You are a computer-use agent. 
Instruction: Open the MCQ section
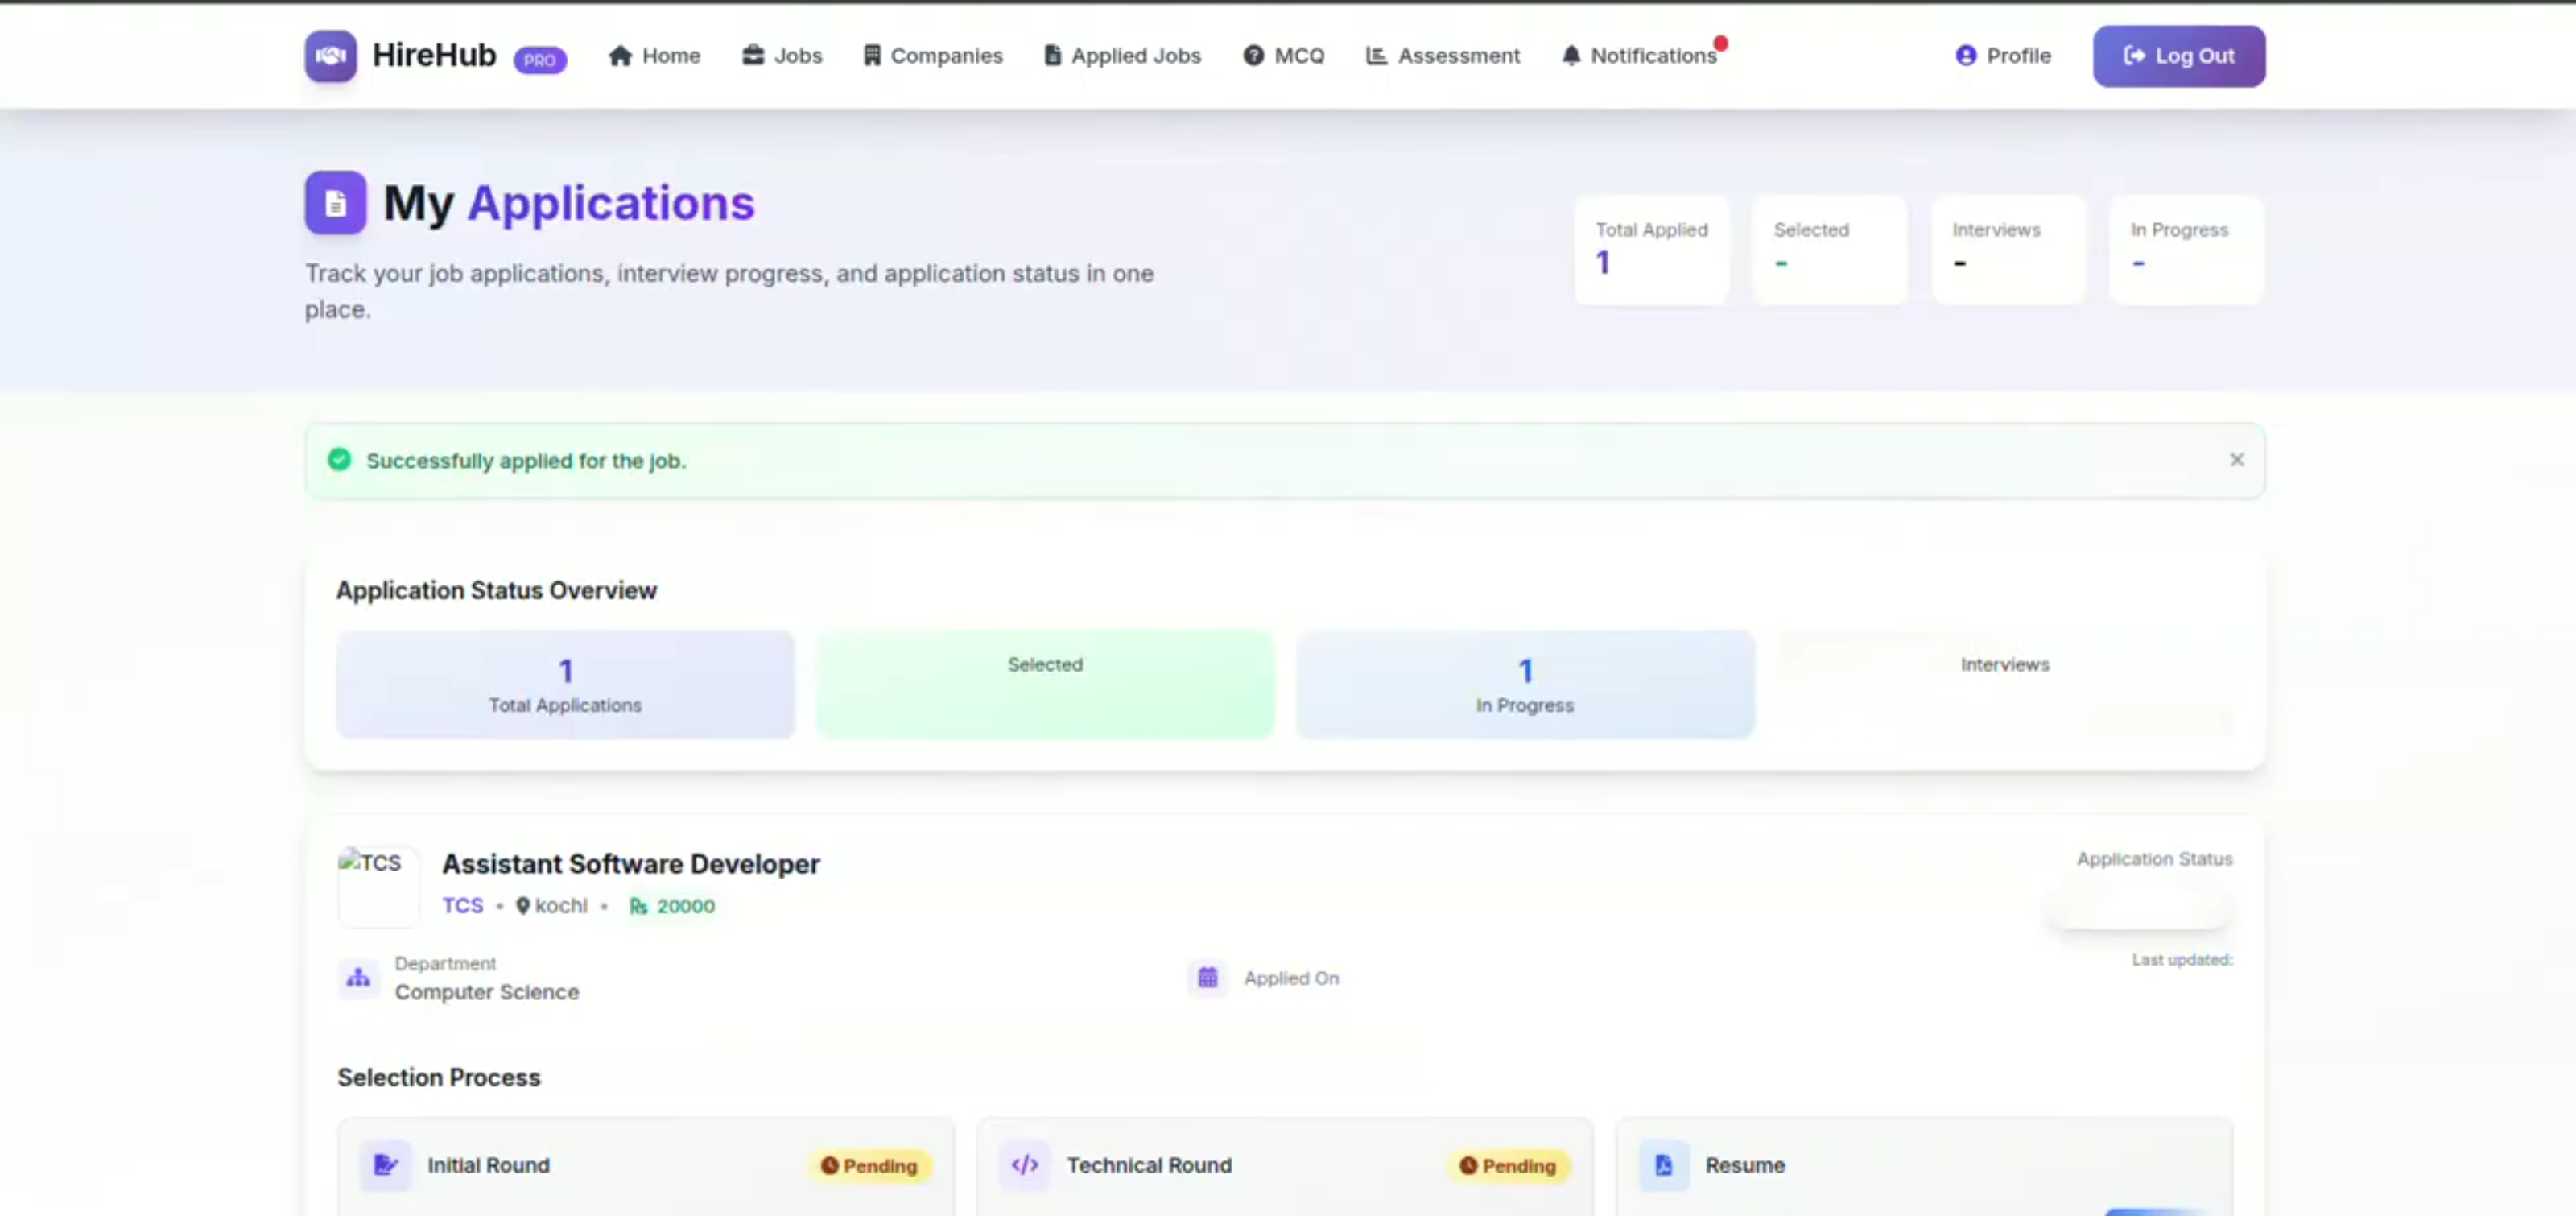coord(1284,56)
